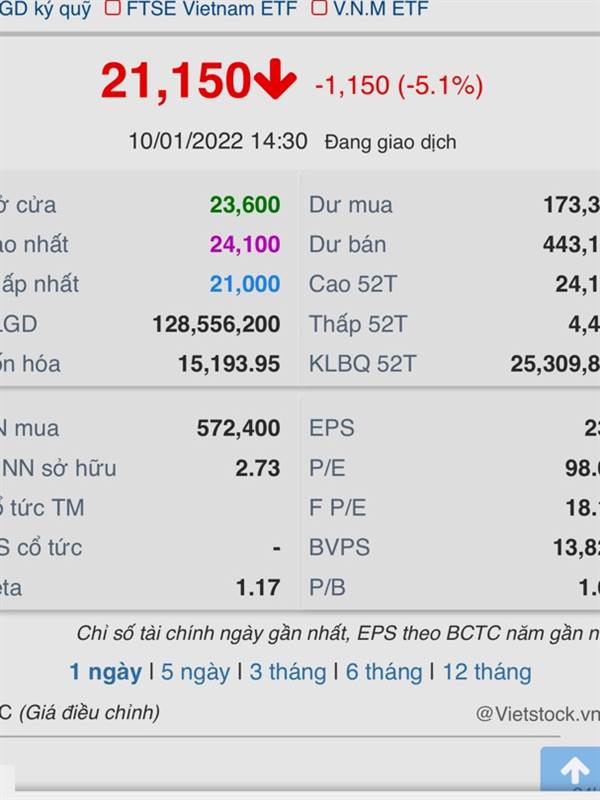This screenshot has width=600, height=800.
Task: Click the red down arrow next to 21,150
Action: [x=275, y=79]
